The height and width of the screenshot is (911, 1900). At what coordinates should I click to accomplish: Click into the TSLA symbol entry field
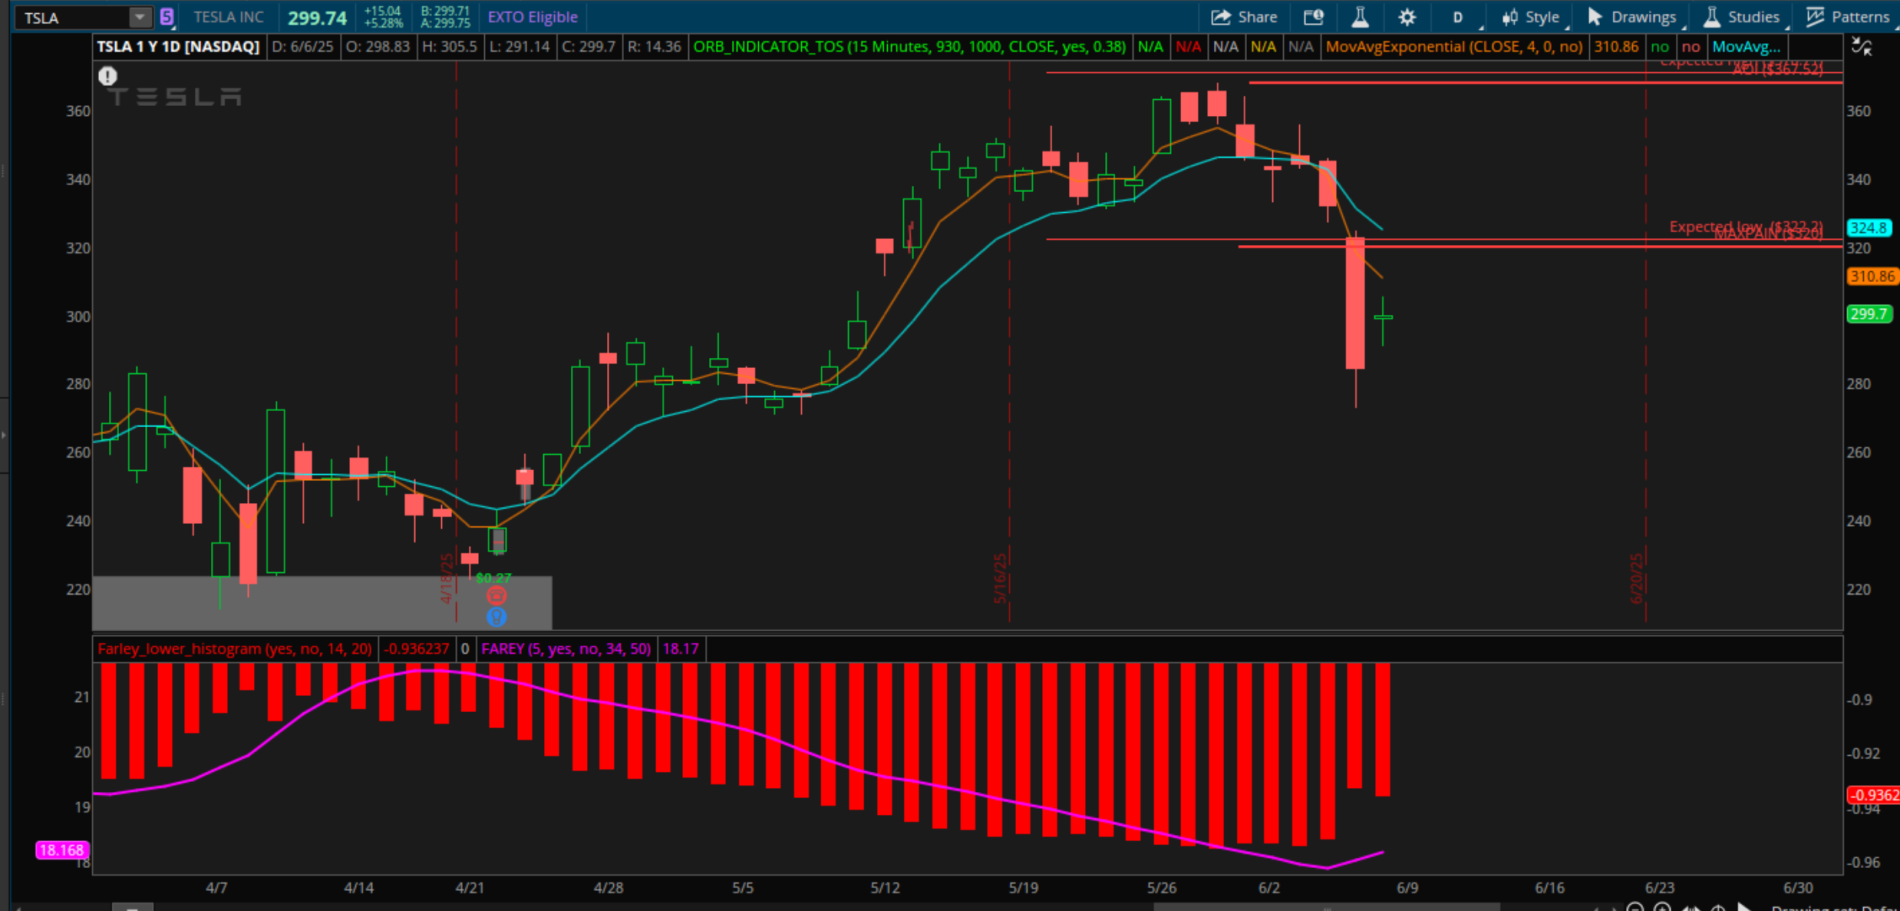(x=73, y=17)
